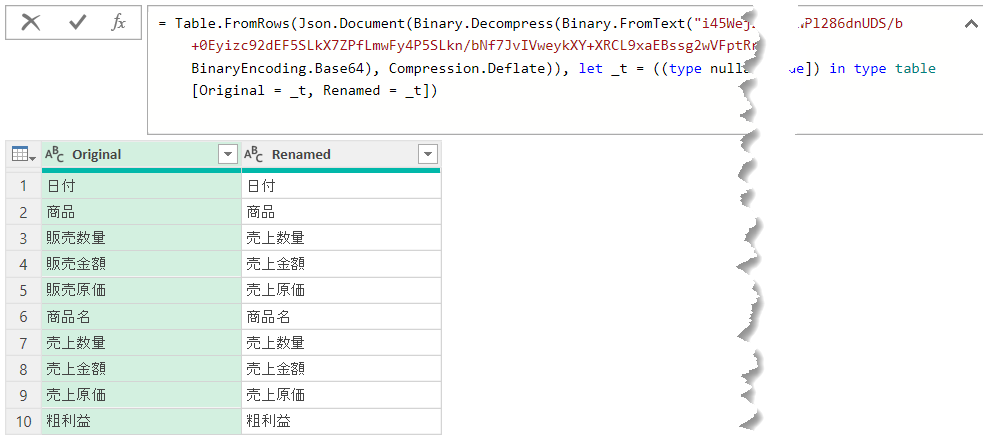Select row number 1
The image size is (983, 436).
(x=24, y=186)
